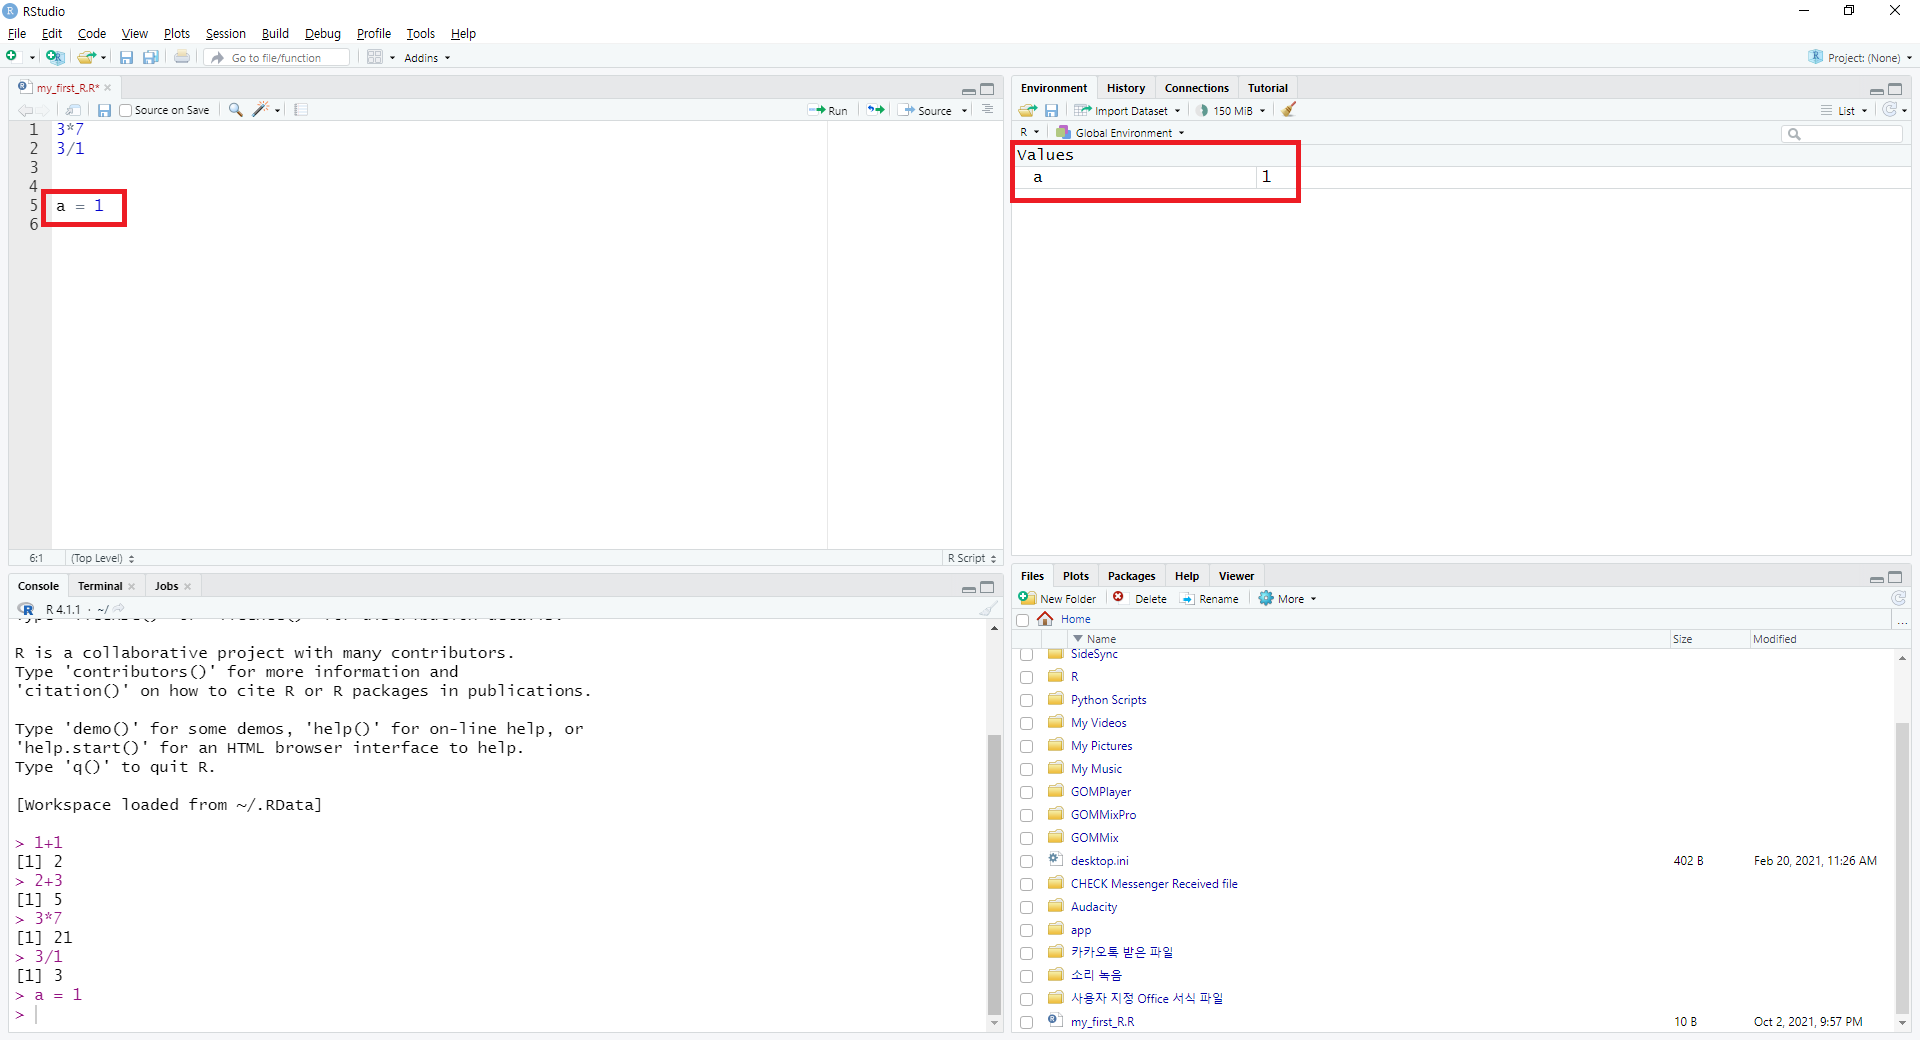Open the Session menu
This screenshot has width=1920, height=1040.
[225, 34]
